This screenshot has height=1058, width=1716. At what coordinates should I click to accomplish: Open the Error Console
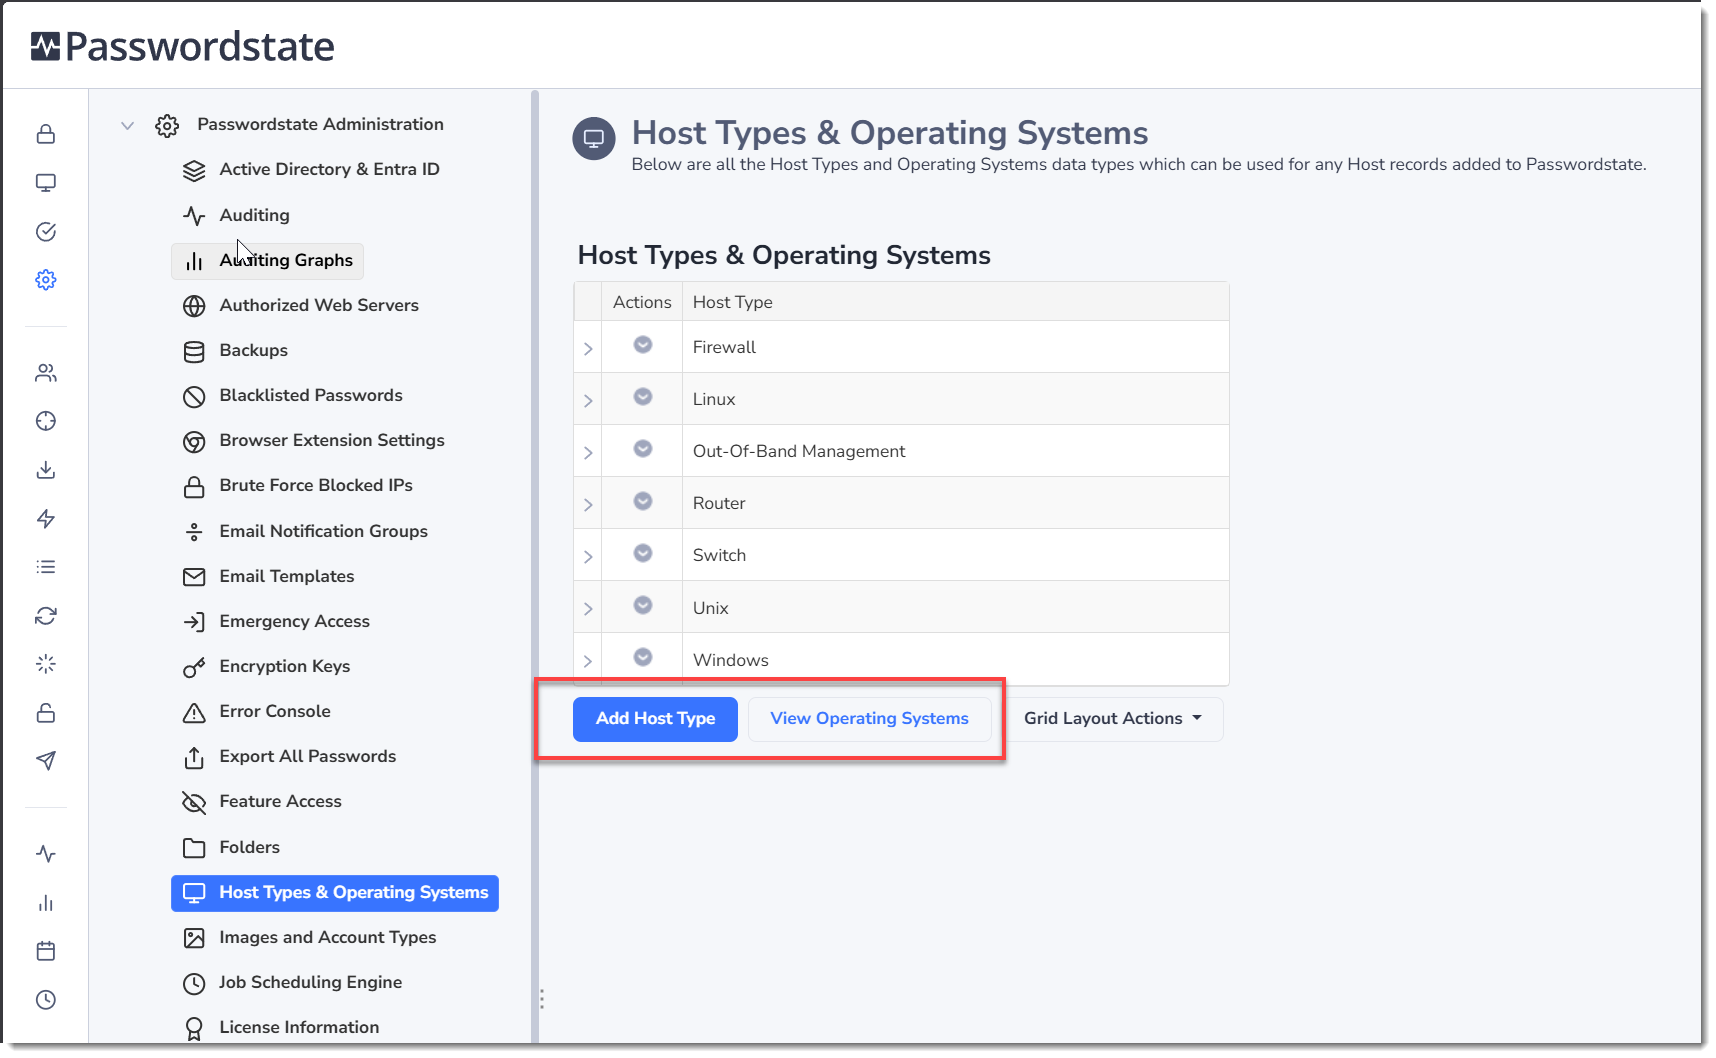point(256,712)
